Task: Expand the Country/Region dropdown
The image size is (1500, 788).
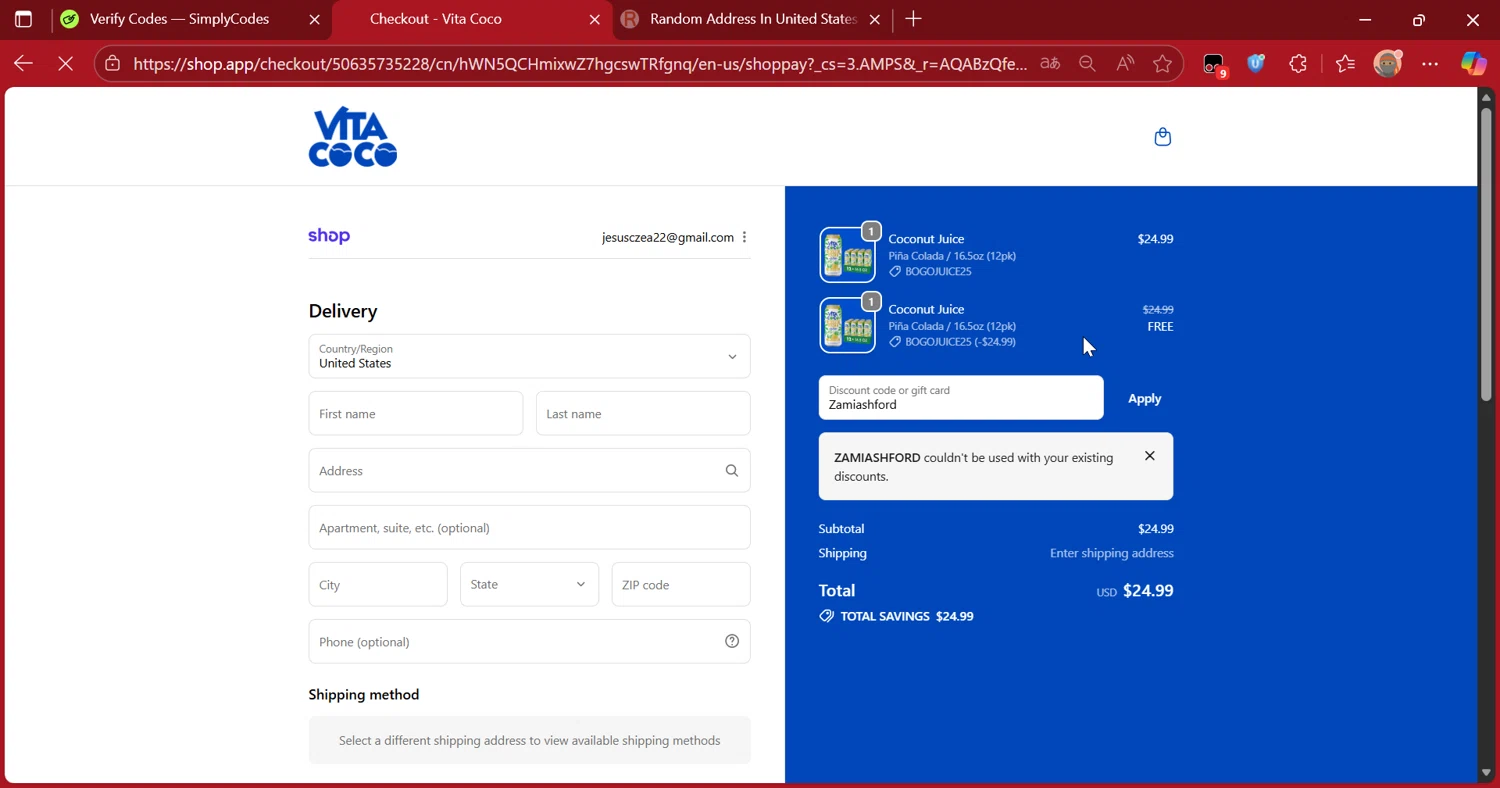Action: point(529,356)
